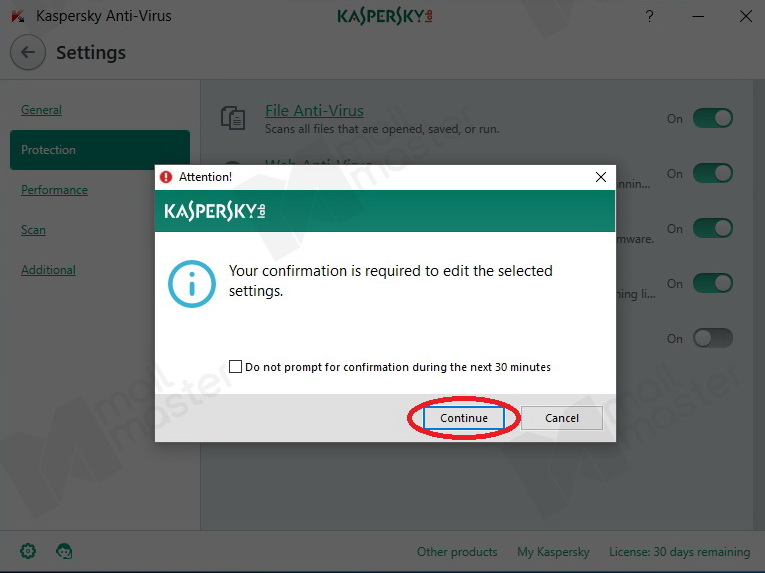Toggle File Anti-Virus switch off

point(713,118)
